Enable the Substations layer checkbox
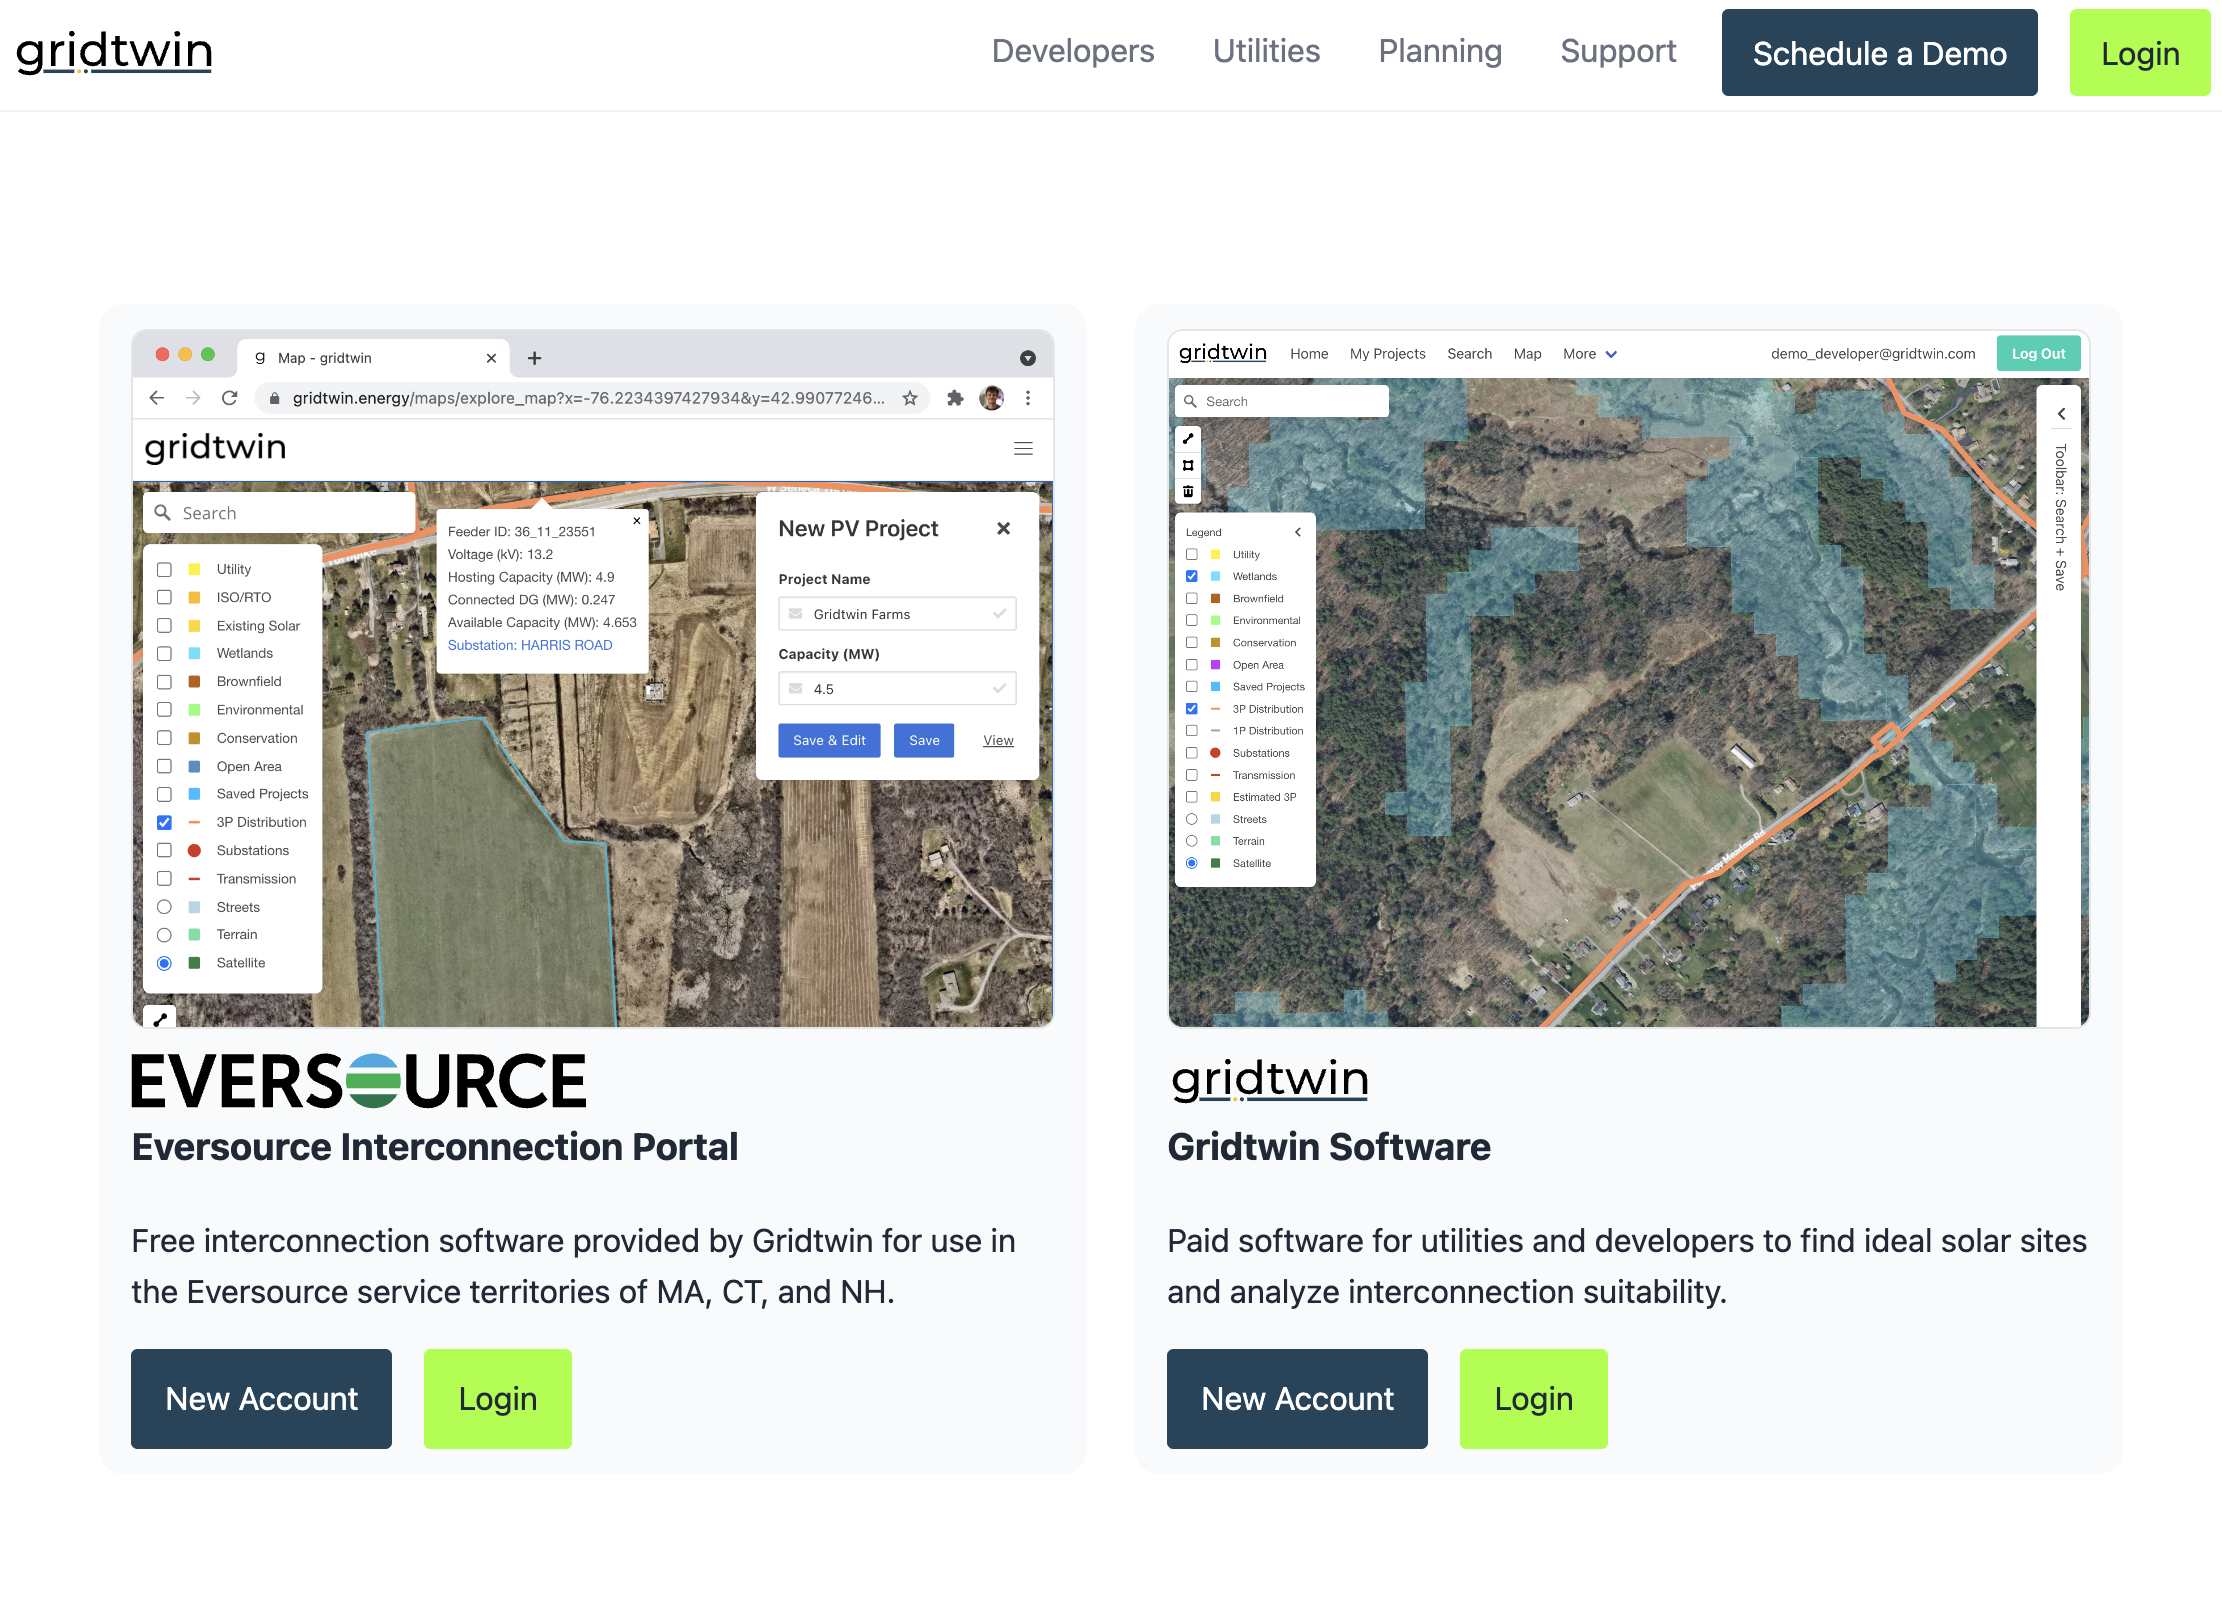2222x1612 pixels. pyautogui.click(x=1191, y=753)
